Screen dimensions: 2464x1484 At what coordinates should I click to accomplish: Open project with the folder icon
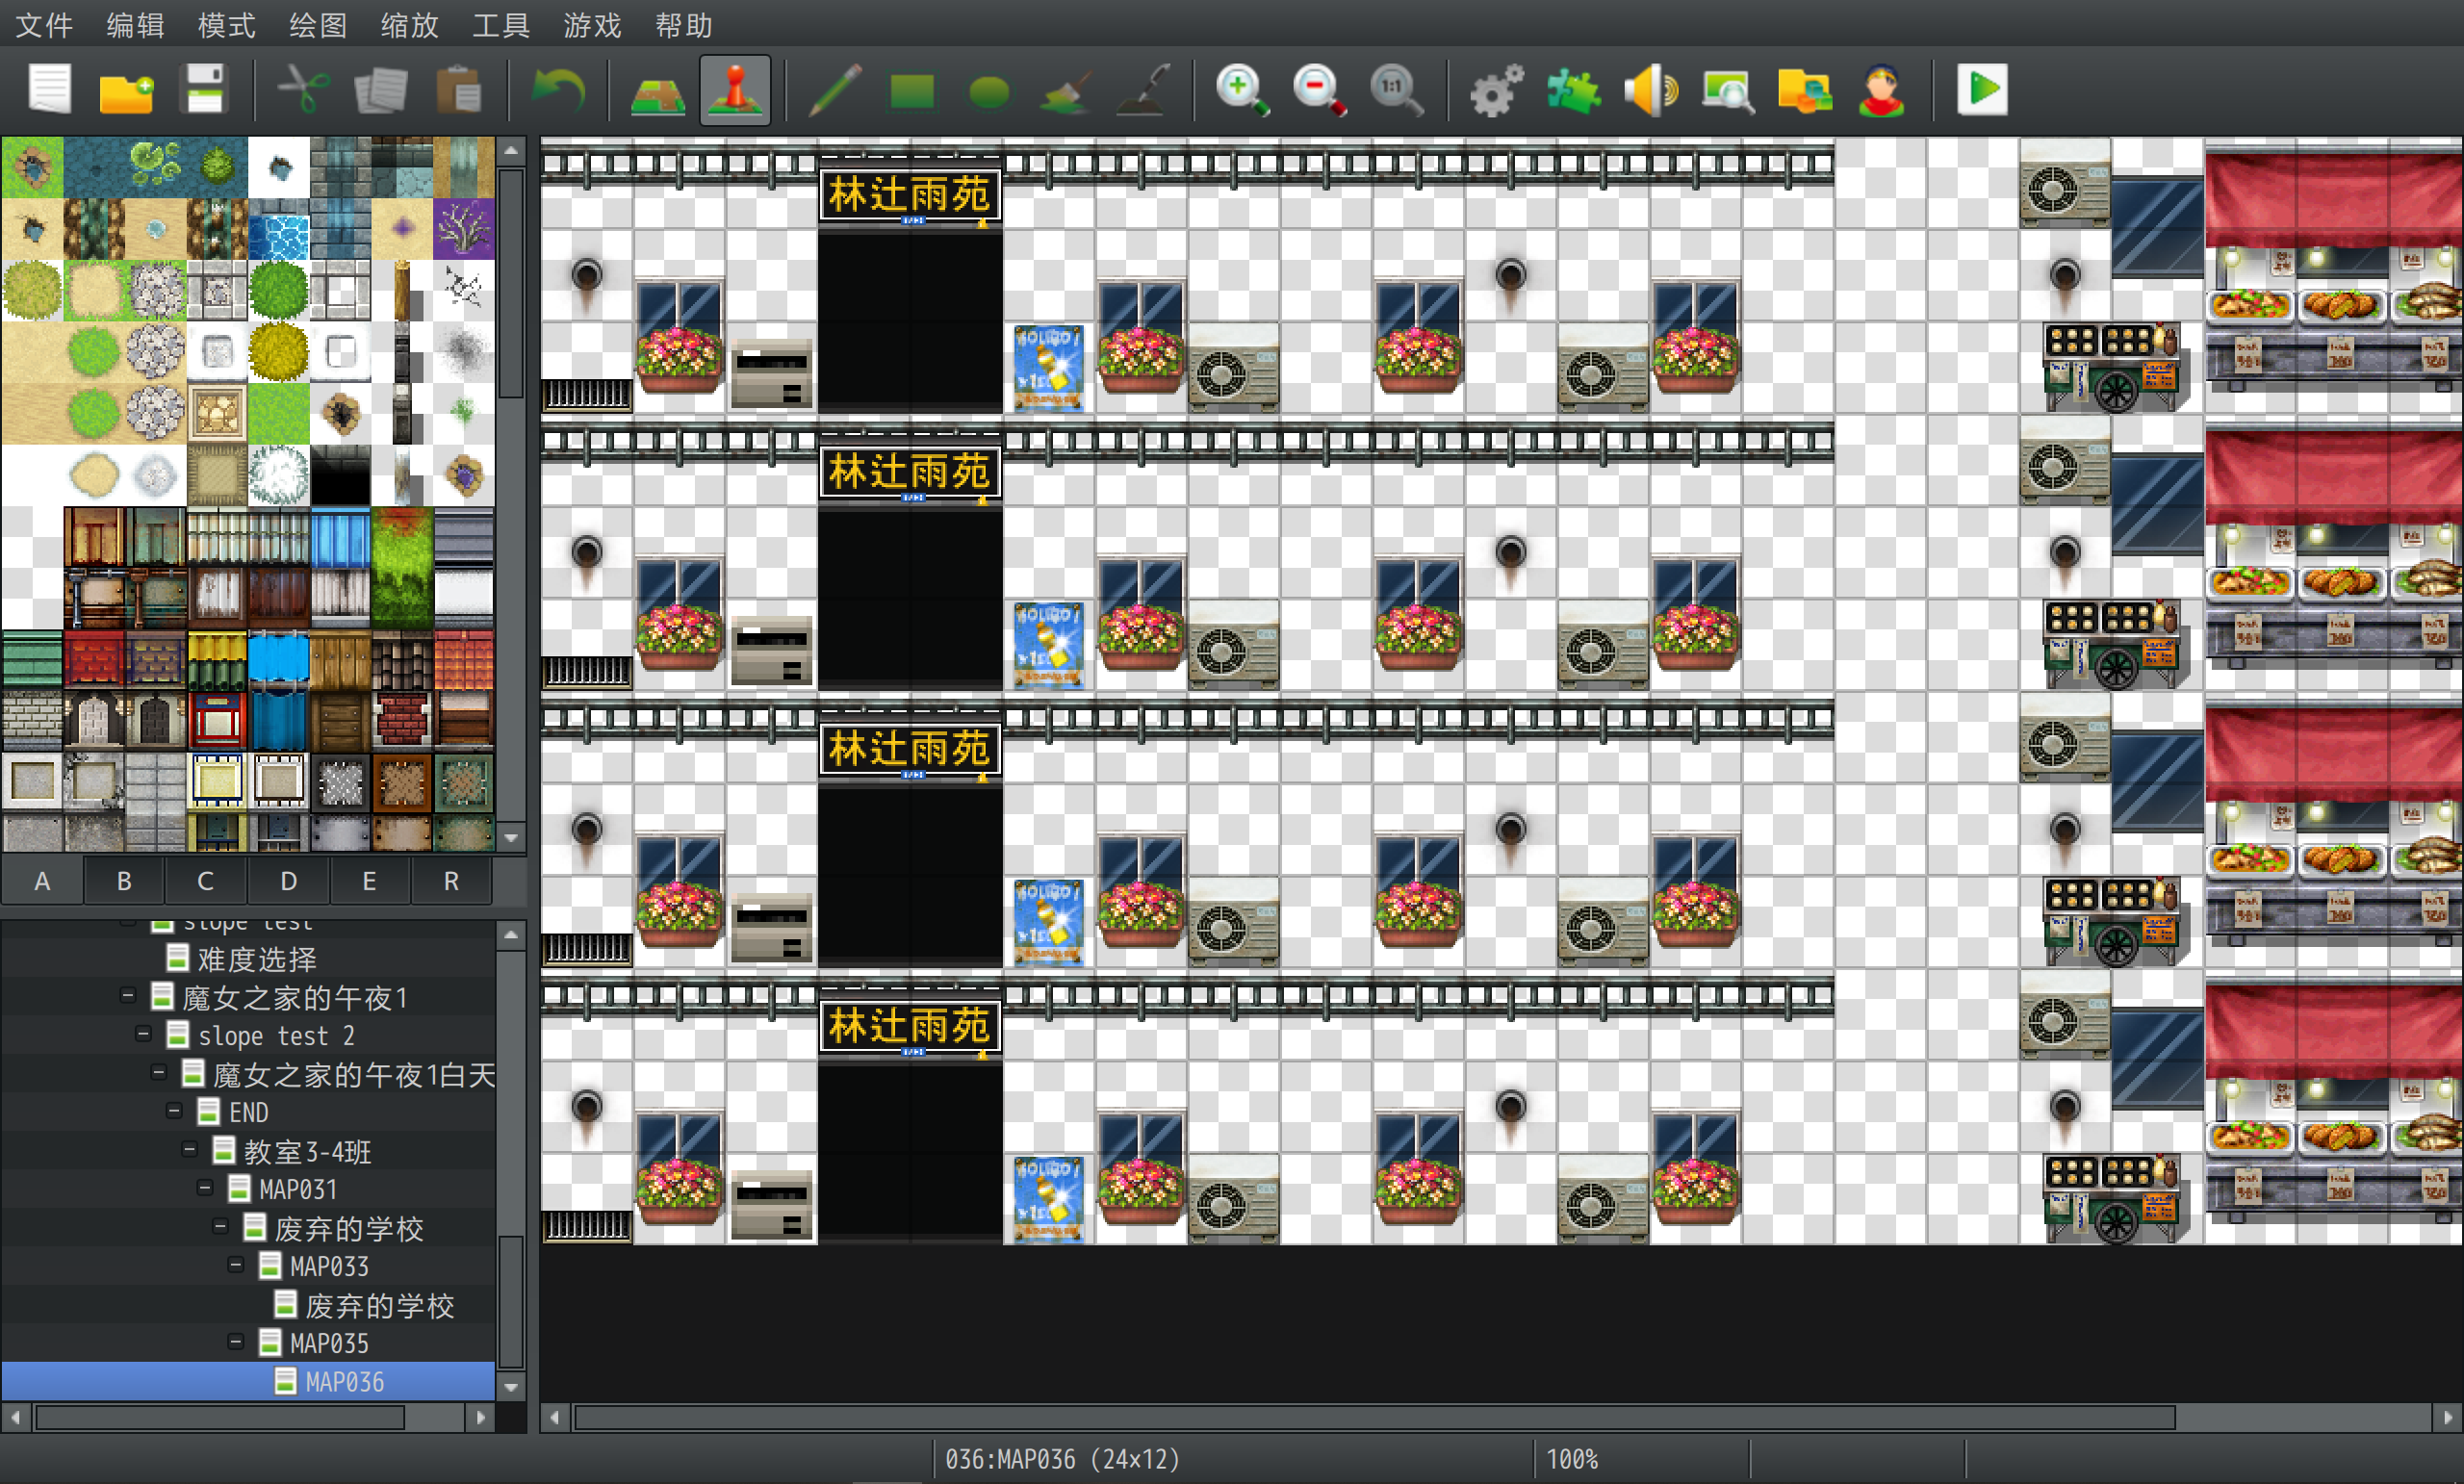click(x=127, y=90)
